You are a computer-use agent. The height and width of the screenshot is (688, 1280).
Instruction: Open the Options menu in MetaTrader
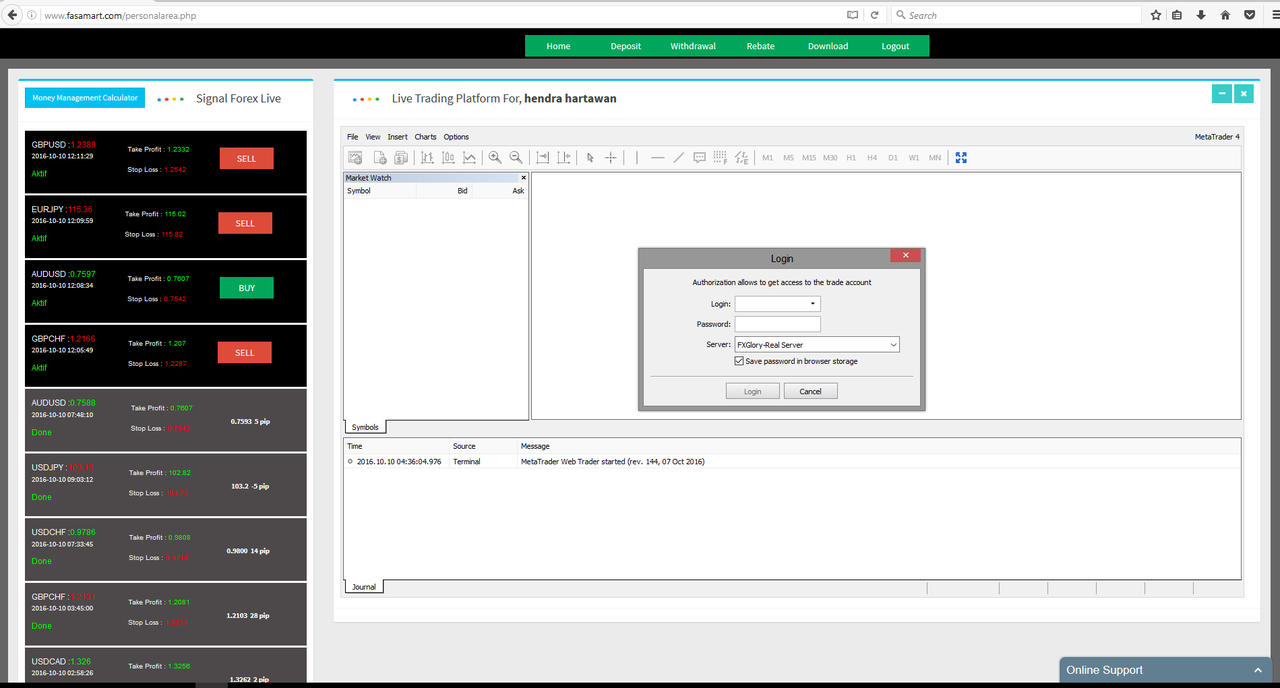click(456, 137)
